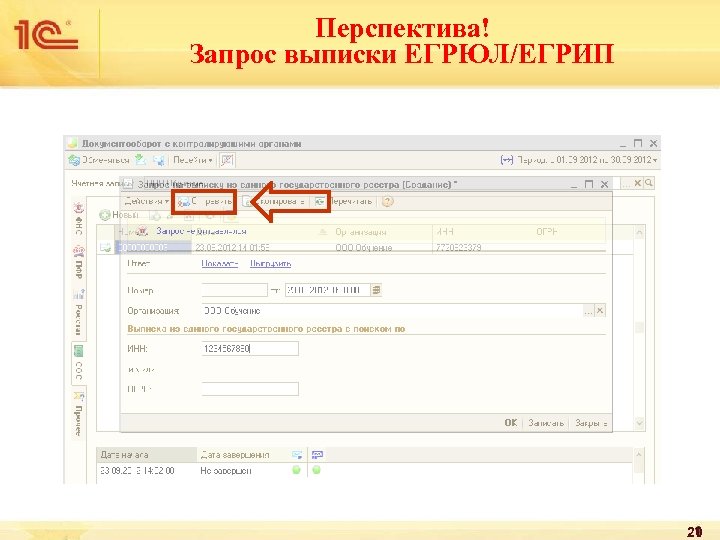The image size is (720, 540).
Task: Switch to the Прочее side tab
Action: (79, 414)
